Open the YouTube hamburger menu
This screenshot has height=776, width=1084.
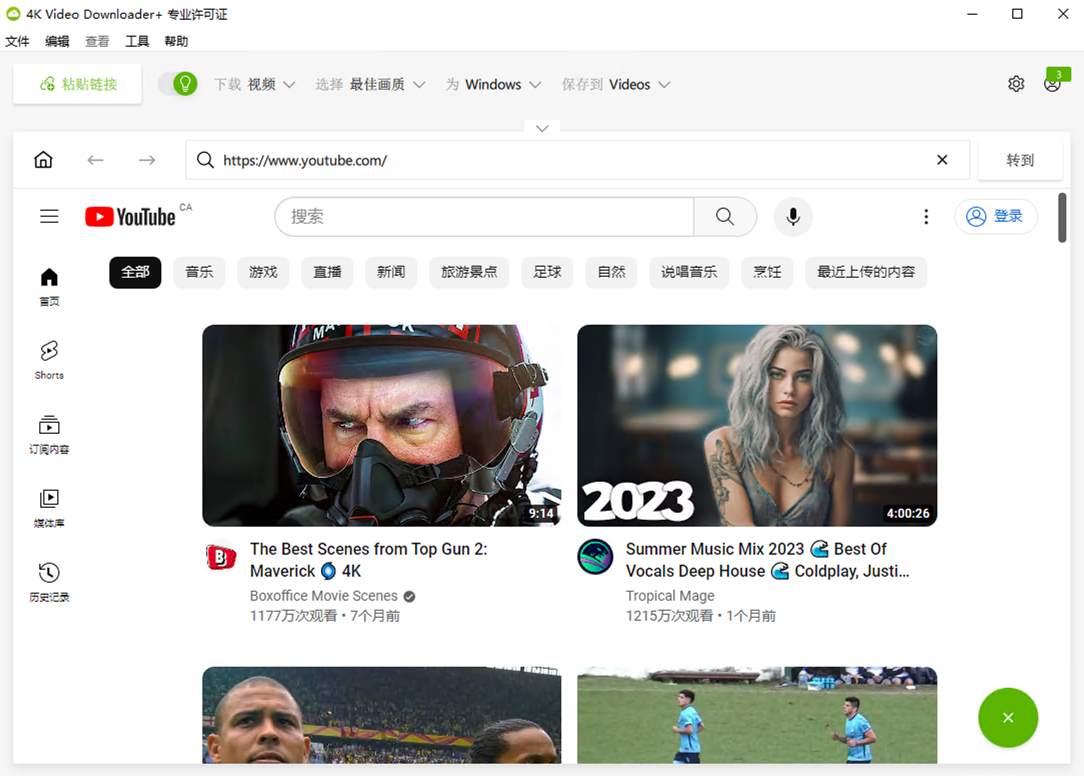tap(49, 216)
